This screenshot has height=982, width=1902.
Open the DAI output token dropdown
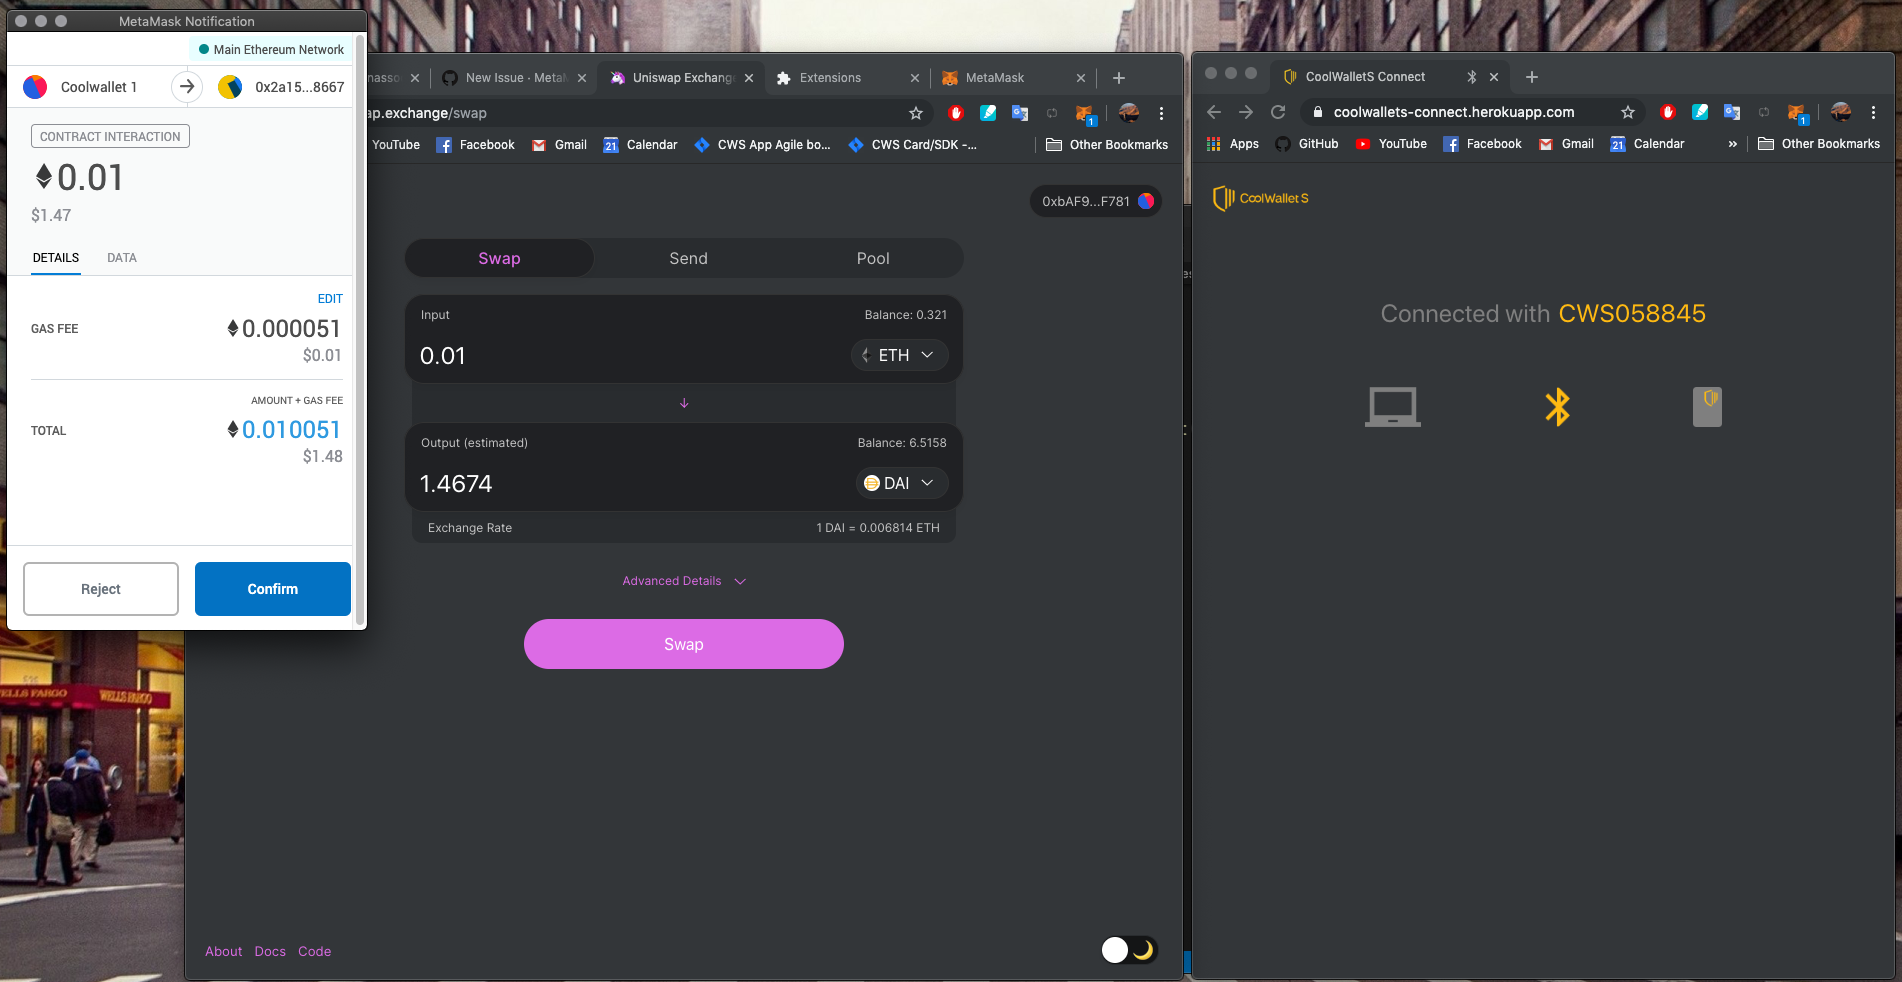(x=902, y=483)
